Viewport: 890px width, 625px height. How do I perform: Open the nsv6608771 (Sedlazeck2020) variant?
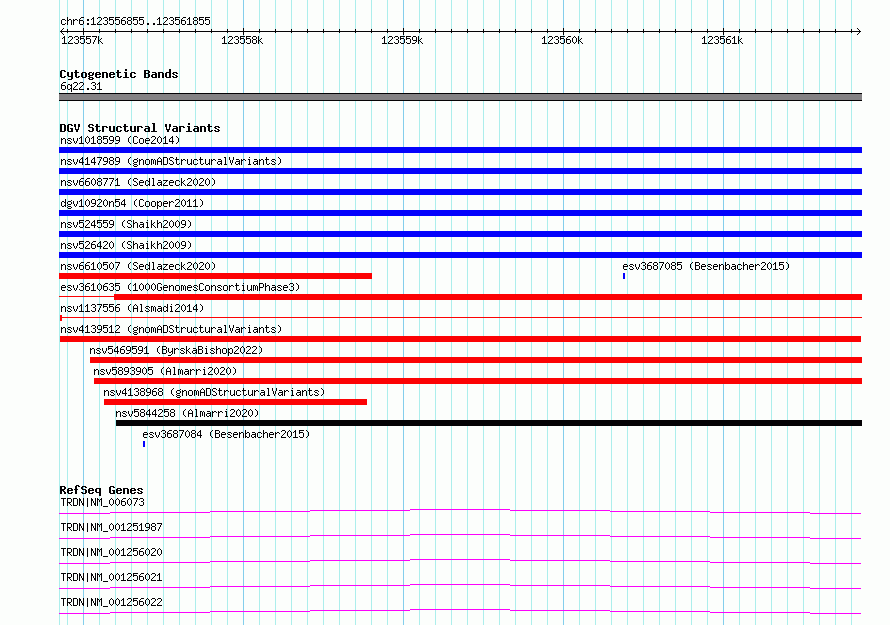tap(138, 182)
